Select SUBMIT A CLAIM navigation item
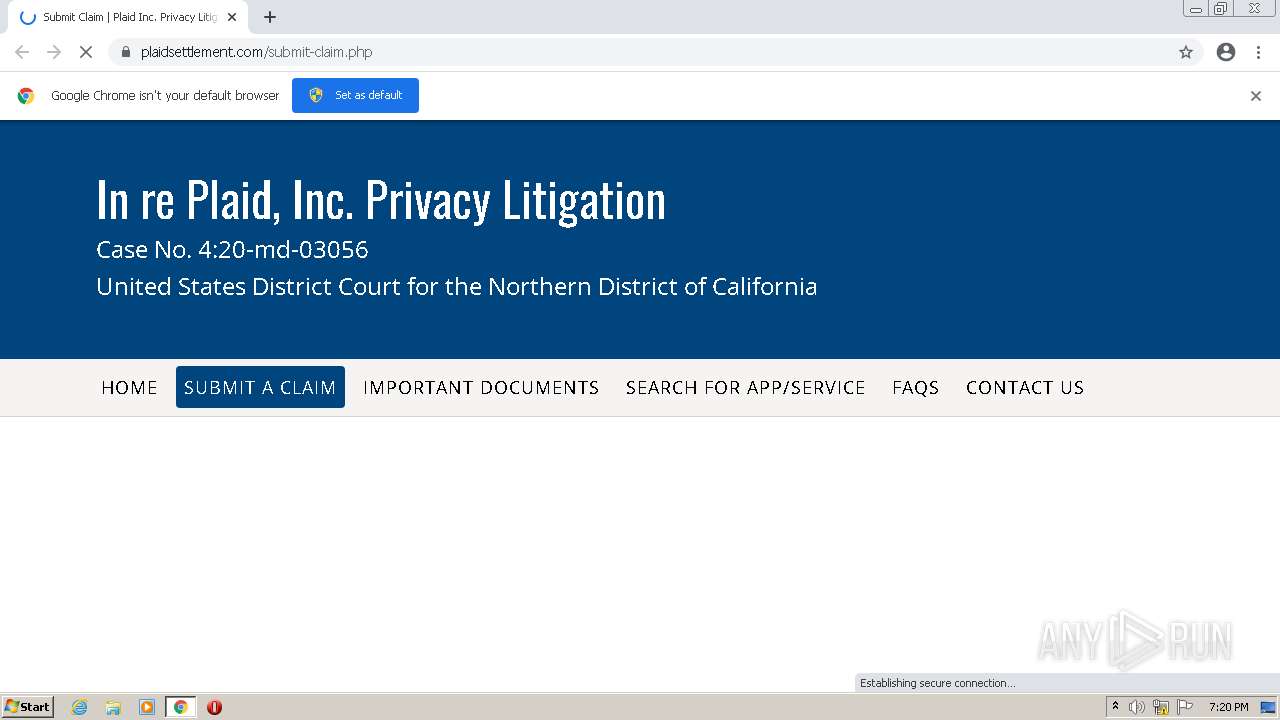The image size is (1280, 720). coord(260,387)
